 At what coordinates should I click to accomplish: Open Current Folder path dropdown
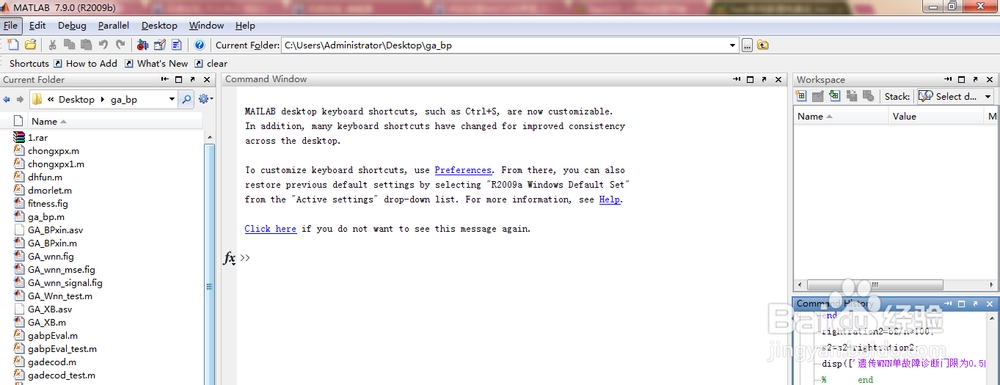[732, 45]
